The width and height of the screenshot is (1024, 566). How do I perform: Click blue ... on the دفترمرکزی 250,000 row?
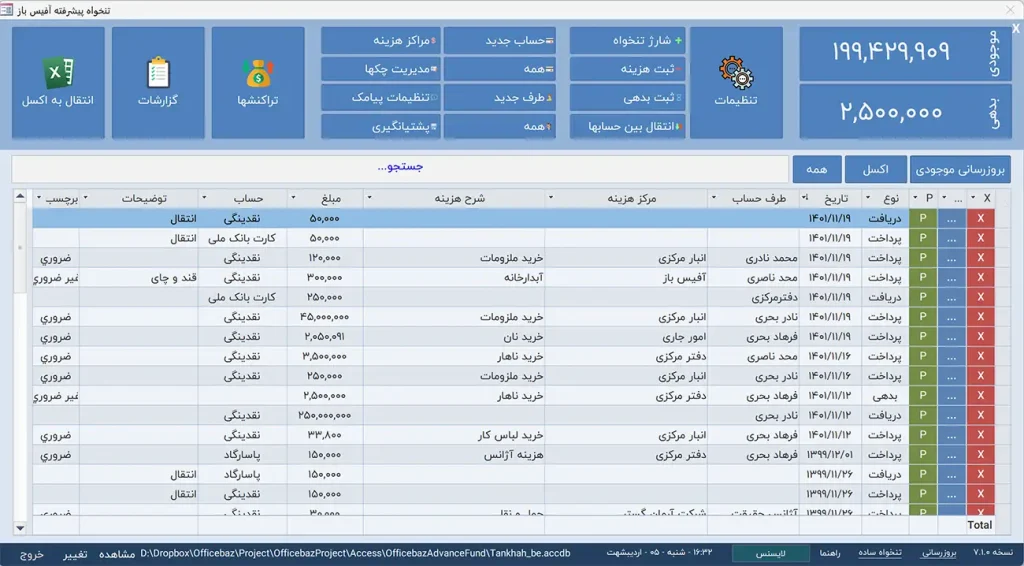click(952, 297)
